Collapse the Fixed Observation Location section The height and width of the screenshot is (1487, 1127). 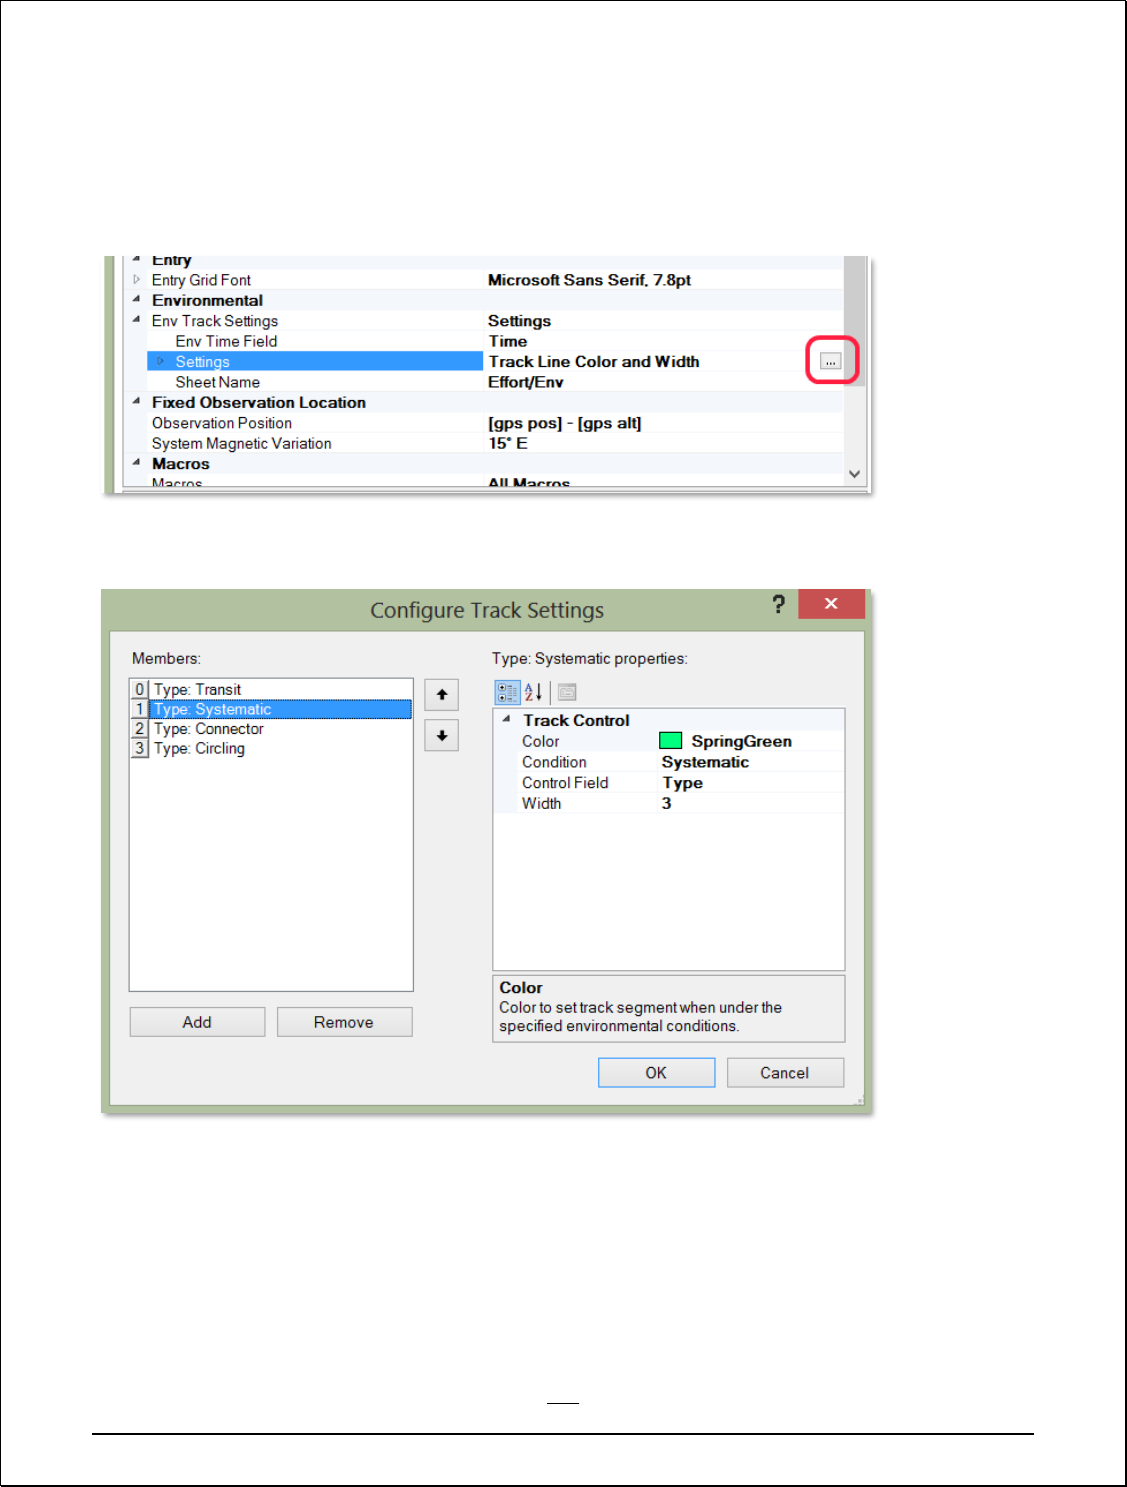tap(137, 401)
